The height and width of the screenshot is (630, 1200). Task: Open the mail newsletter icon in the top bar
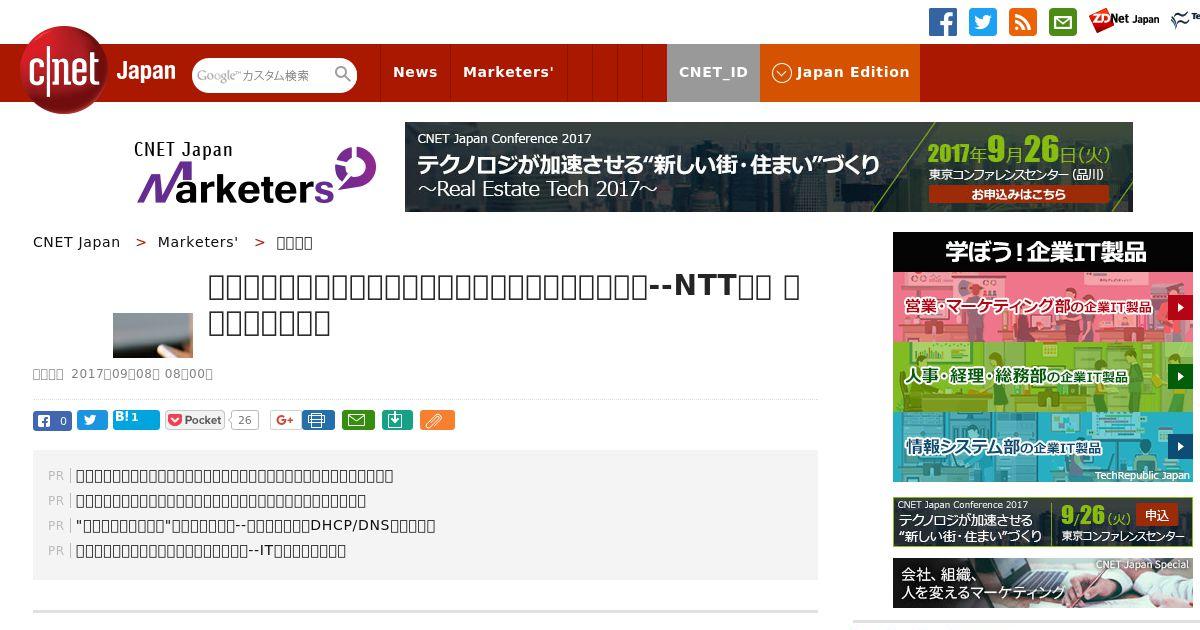(1063, 22)
